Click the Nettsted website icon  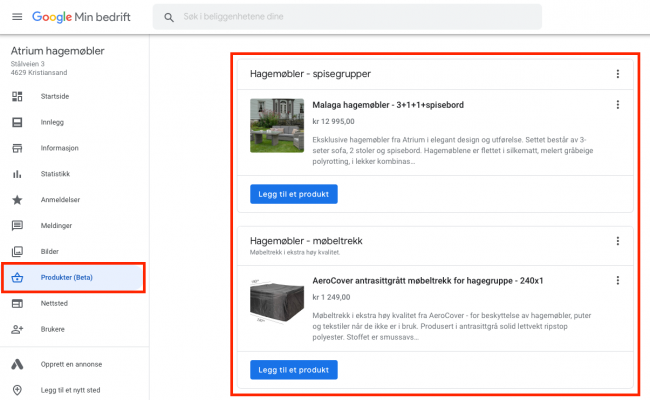(x=17, y=303)
